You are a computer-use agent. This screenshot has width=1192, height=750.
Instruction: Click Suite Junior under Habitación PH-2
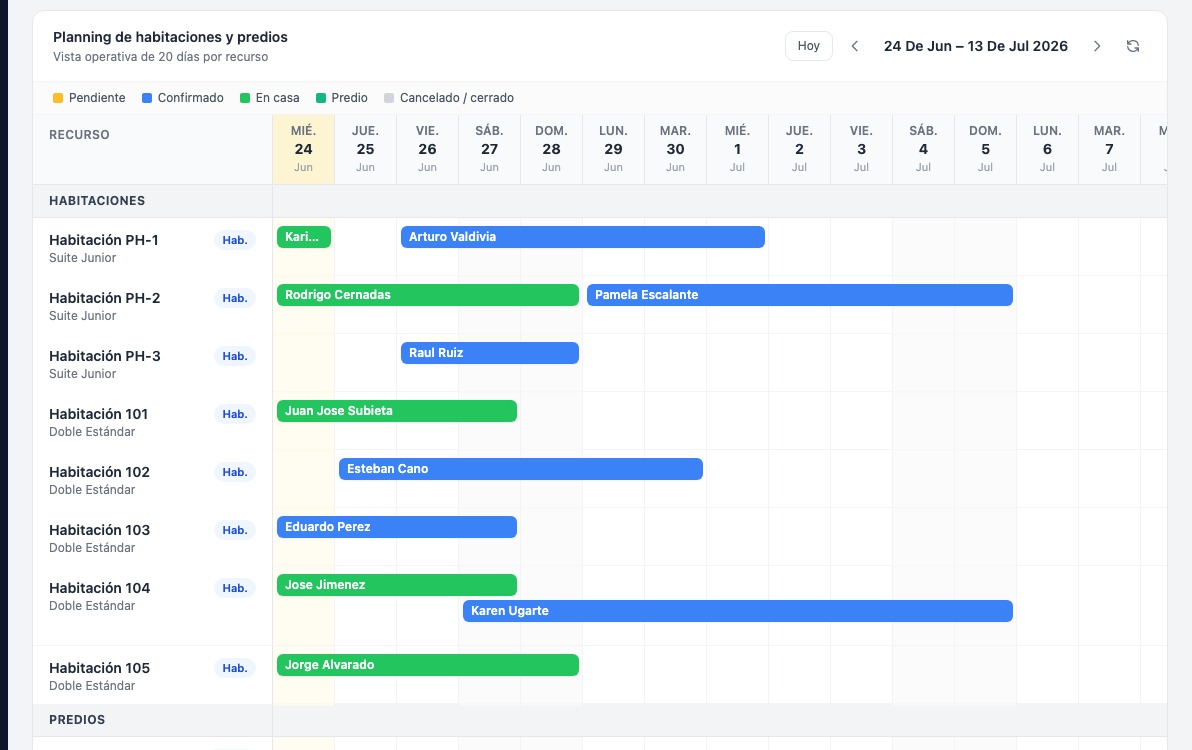point(83,316)
